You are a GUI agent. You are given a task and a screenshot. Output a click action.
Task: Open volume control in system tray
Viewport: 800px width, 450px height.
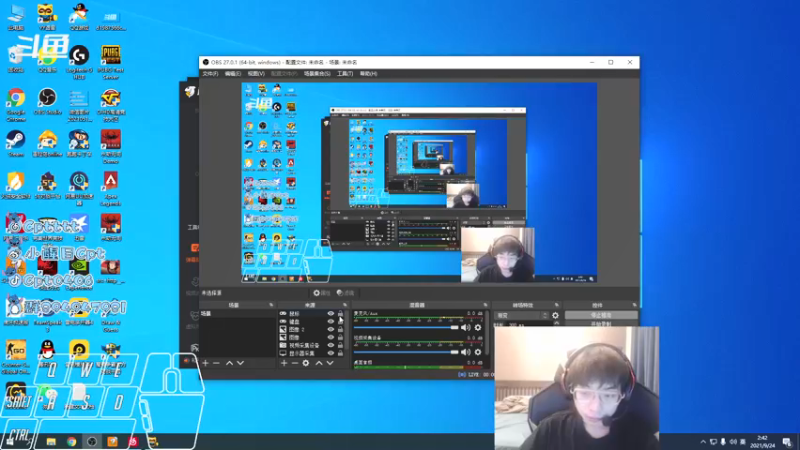tap(733, 442)
